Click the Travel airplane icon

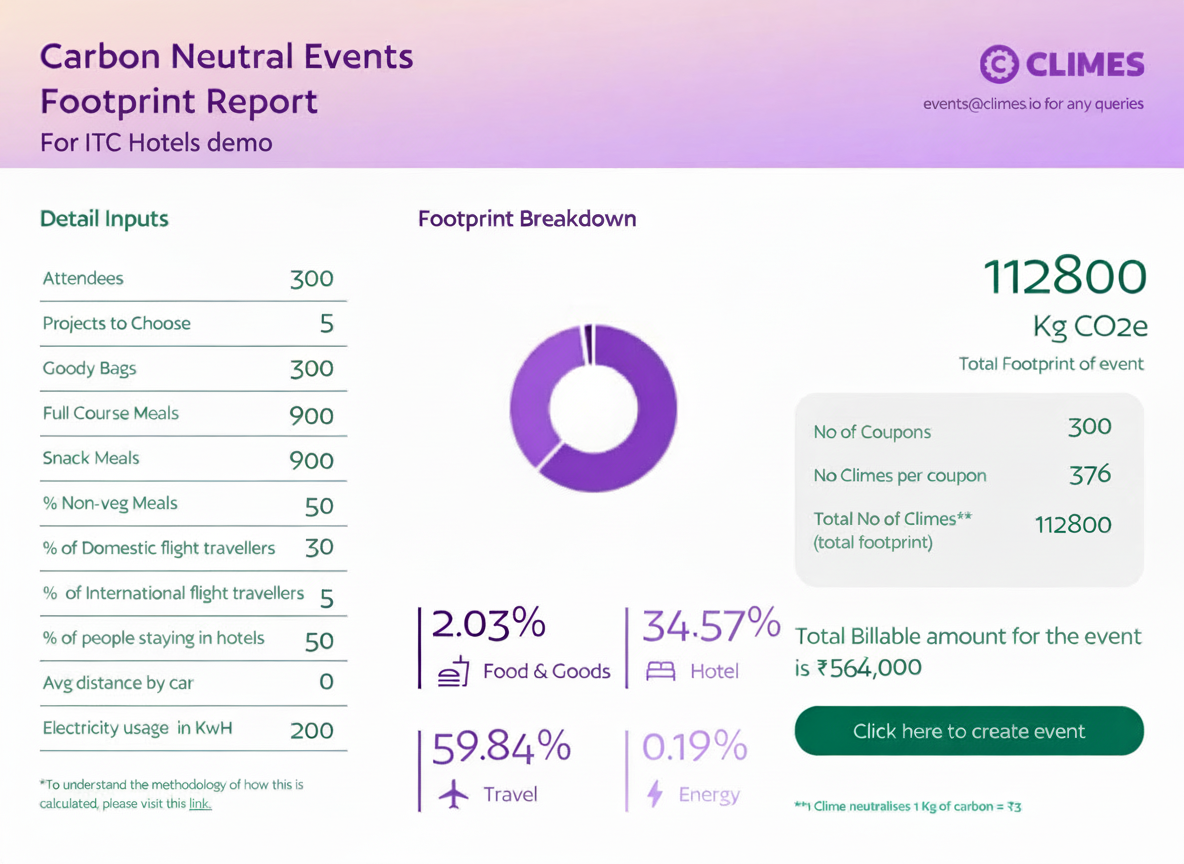click(x=454, y=794)
